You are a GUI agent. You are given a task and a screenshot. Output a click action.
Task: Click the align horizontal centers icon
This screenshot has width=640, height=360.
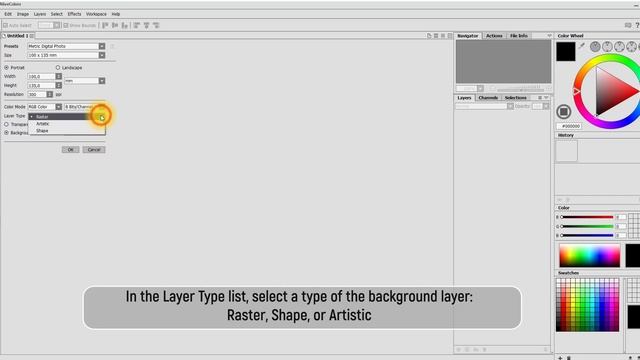point(115,25)
